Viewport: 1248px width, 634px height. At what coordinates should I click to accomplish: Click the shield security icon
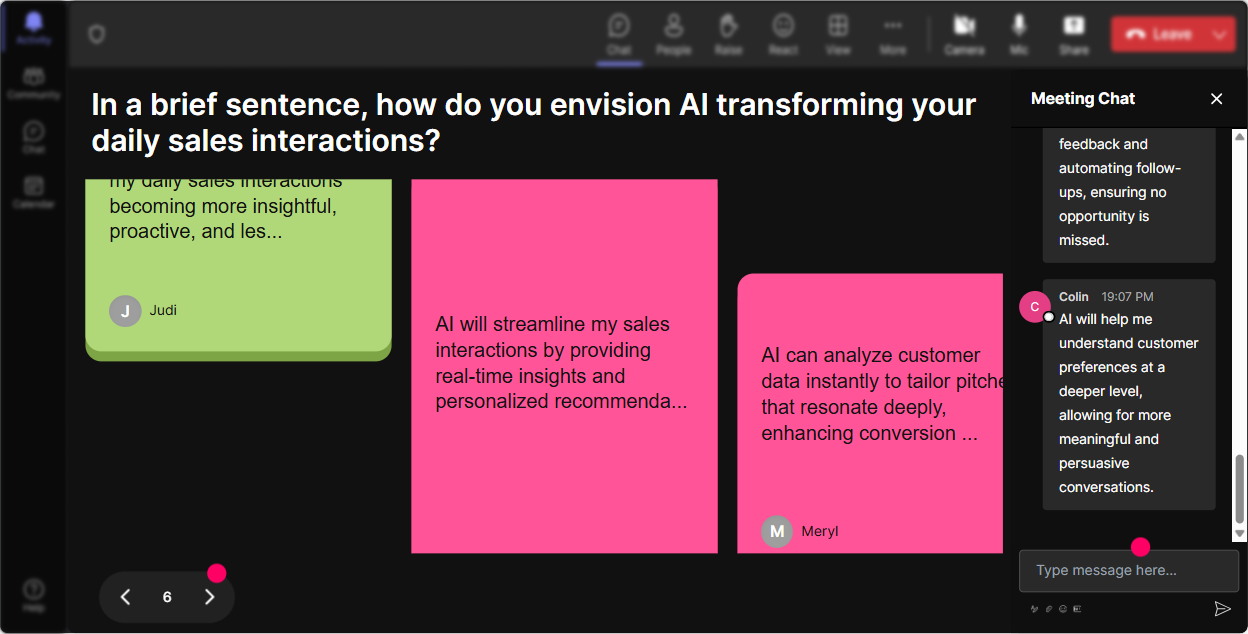pyautogui.click(x=96, y=35)
